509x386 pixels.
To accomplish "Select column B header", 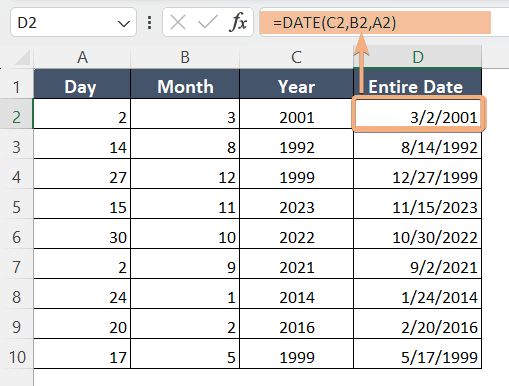I will pyautogui.click(x=185, y=57).
